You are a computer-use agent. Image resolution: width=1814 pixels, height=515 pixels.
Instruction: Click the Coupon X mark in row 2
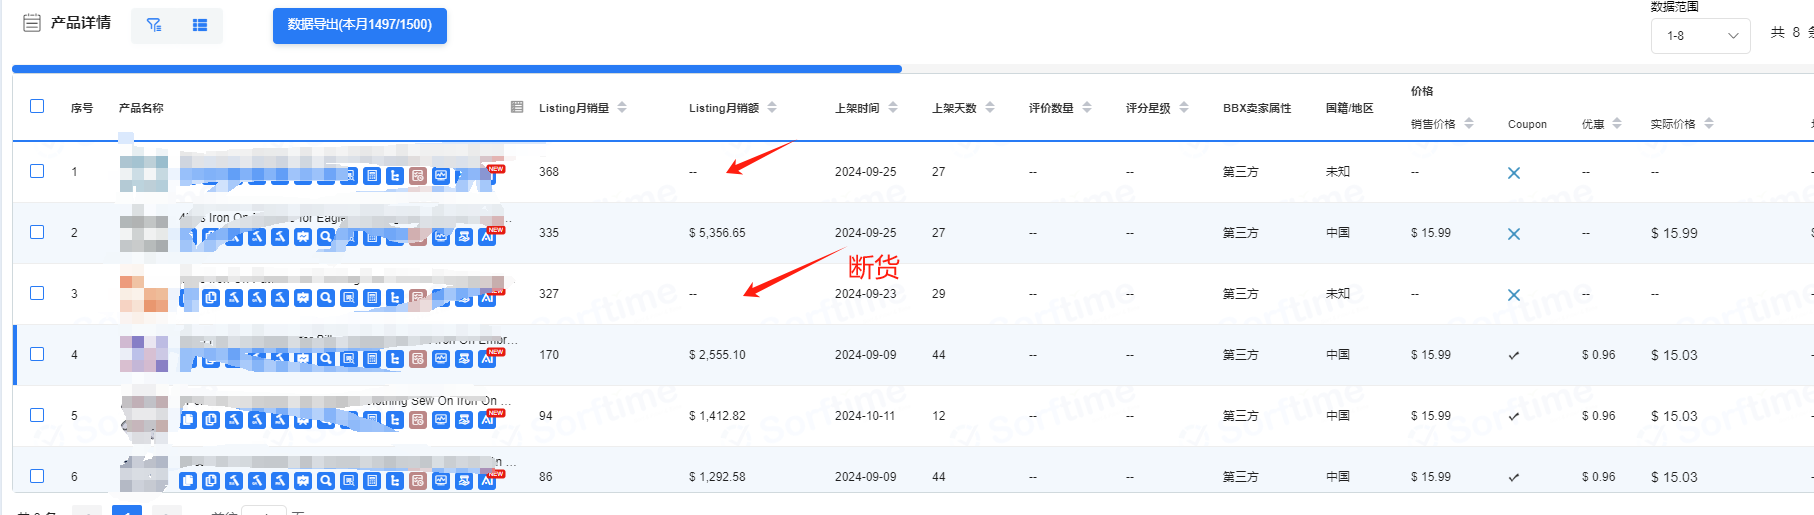(x=1514, y=234)
